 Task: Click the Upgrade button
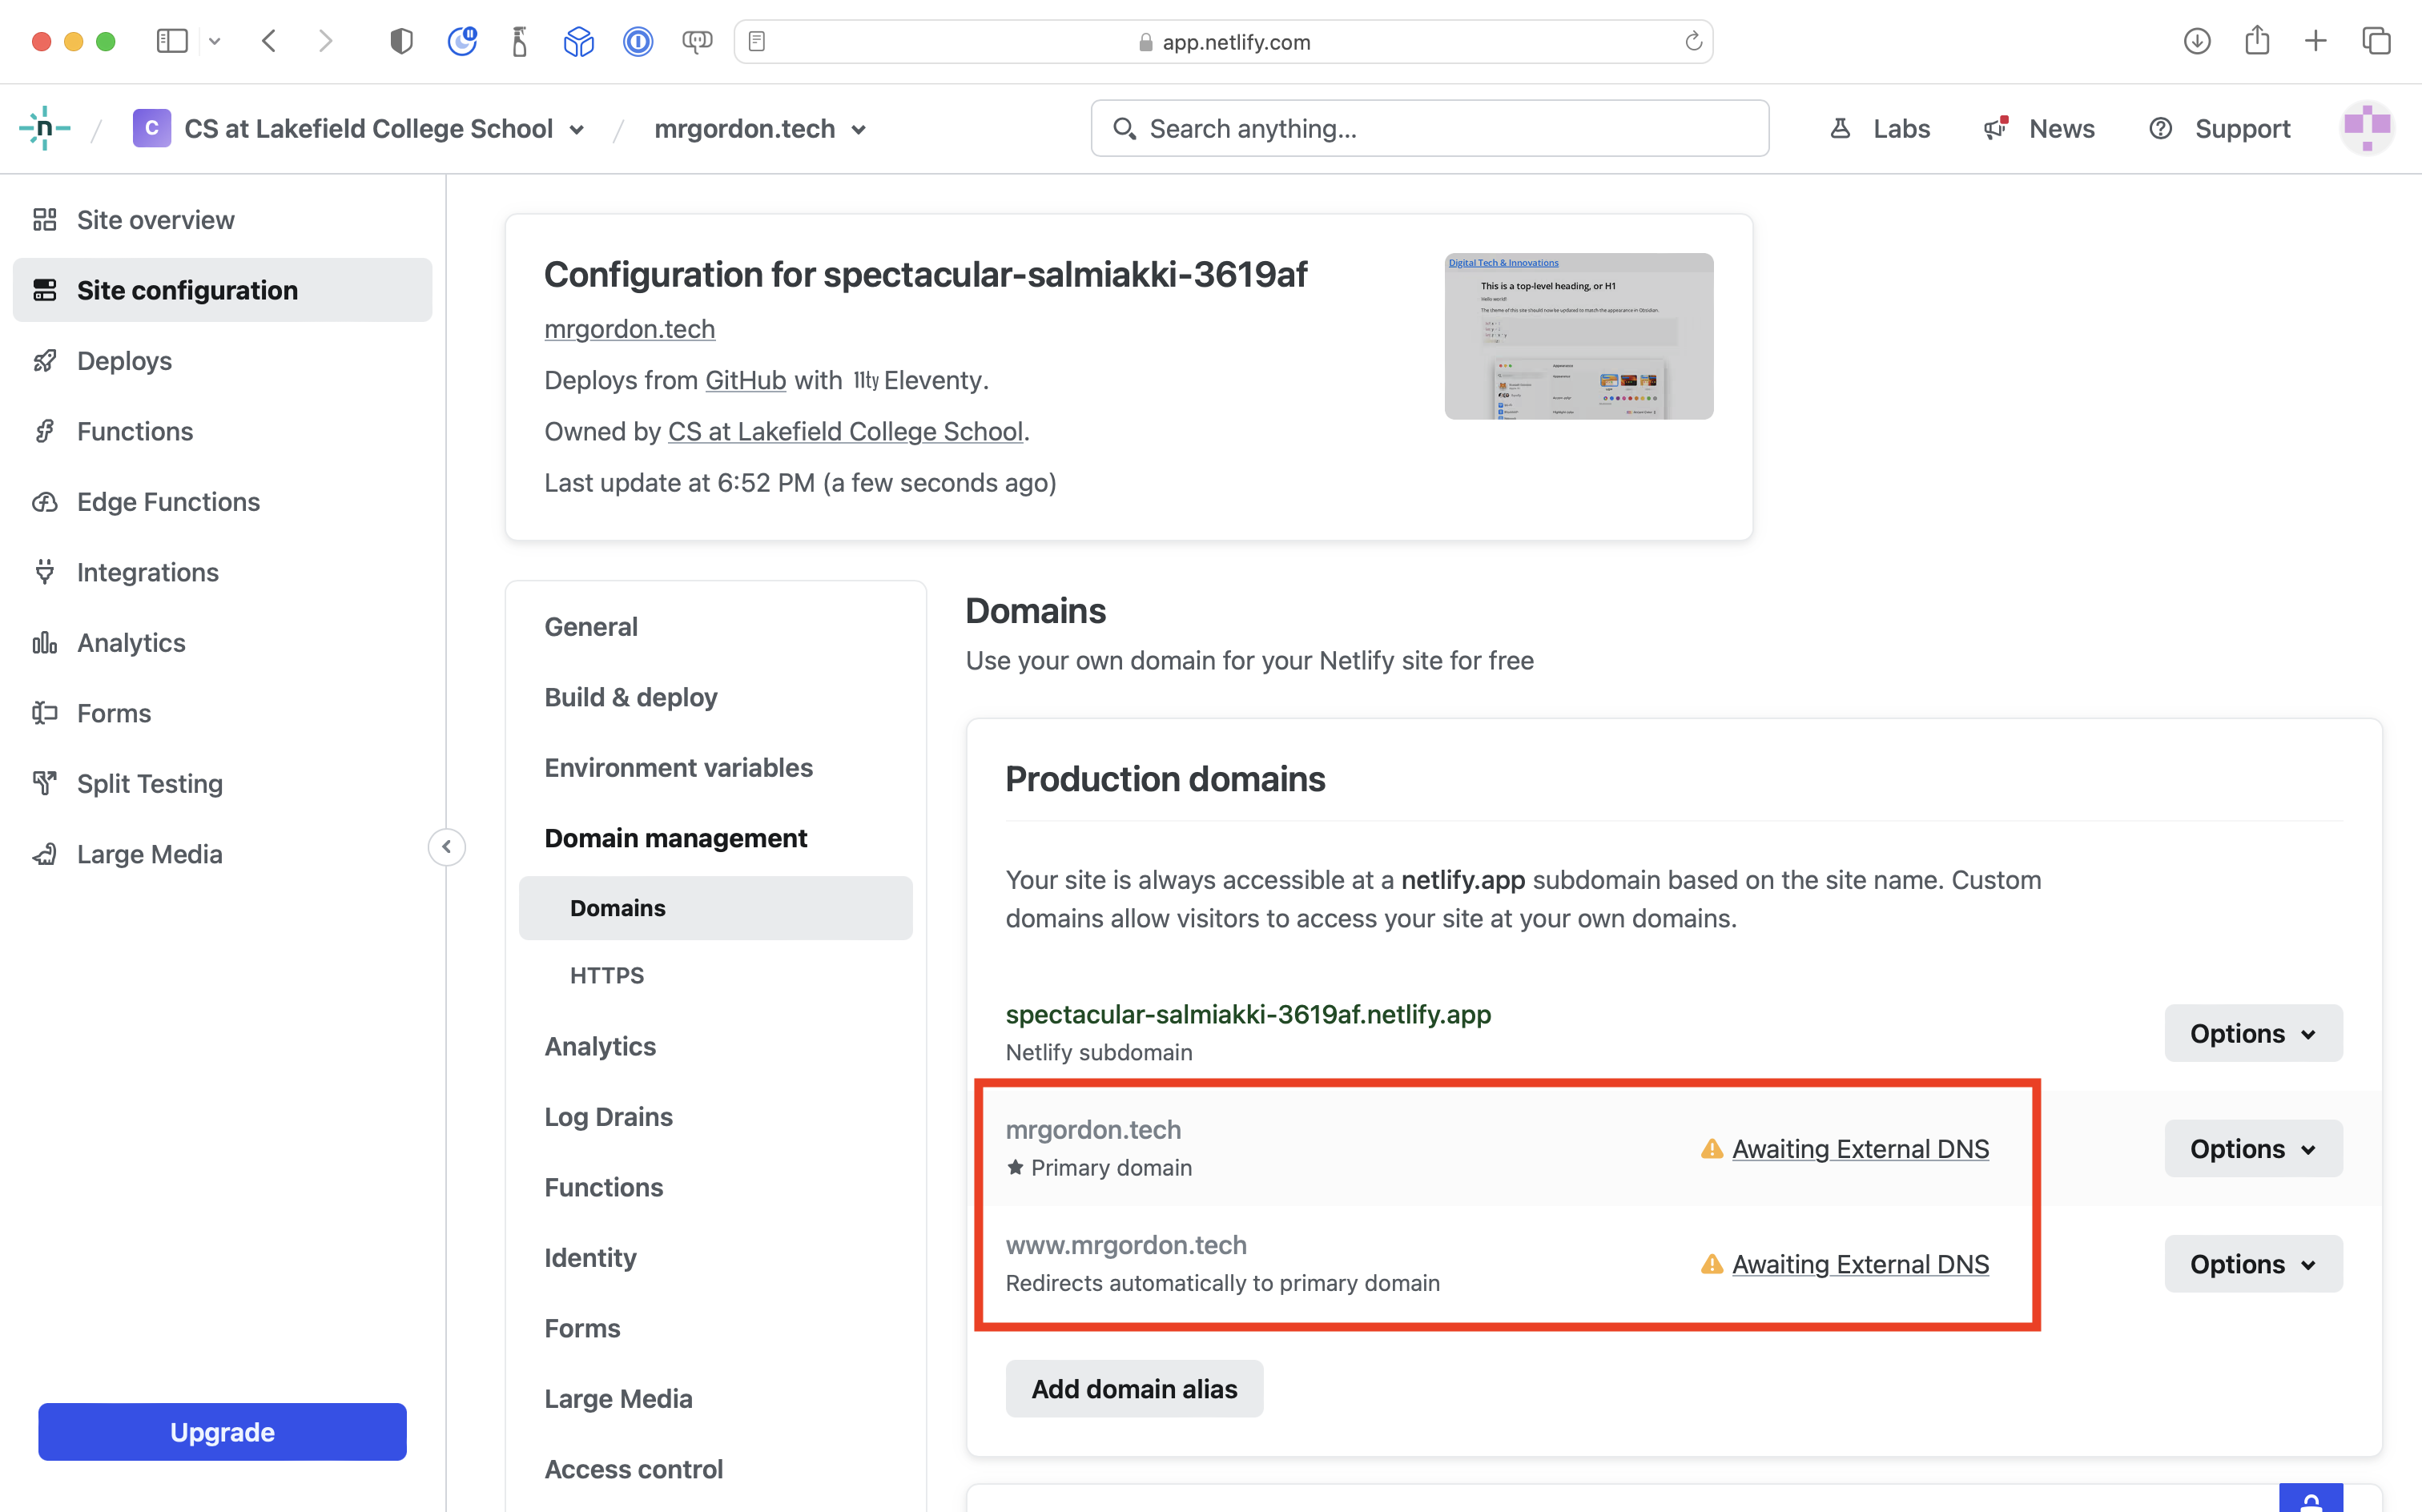222,1432
